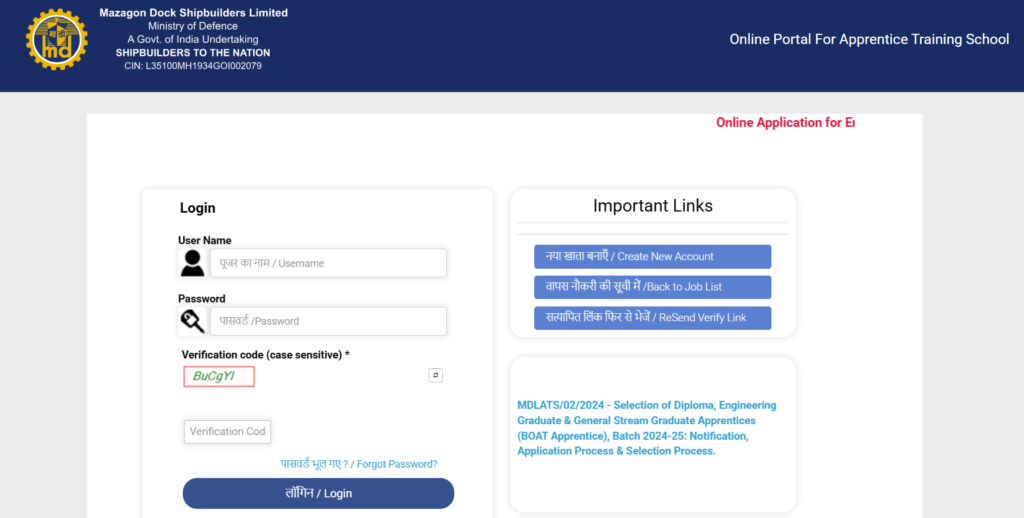Click into the Verification Code box

click(x=227, y=432)
